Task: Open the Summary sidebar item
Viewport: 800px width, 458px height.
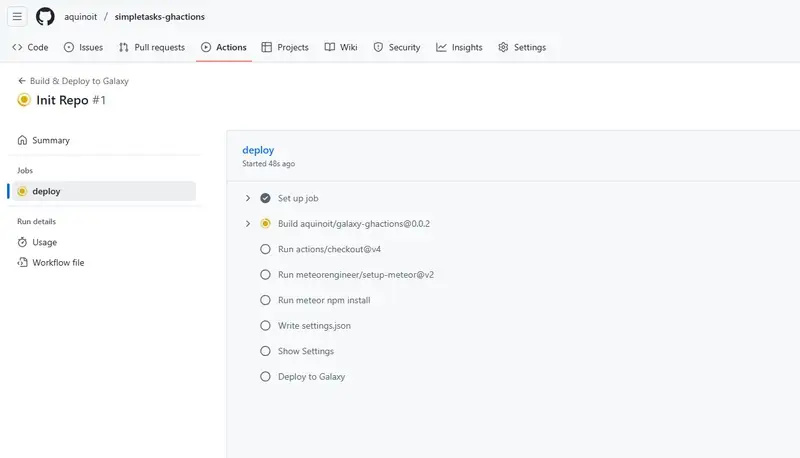Action: (104, 140)
